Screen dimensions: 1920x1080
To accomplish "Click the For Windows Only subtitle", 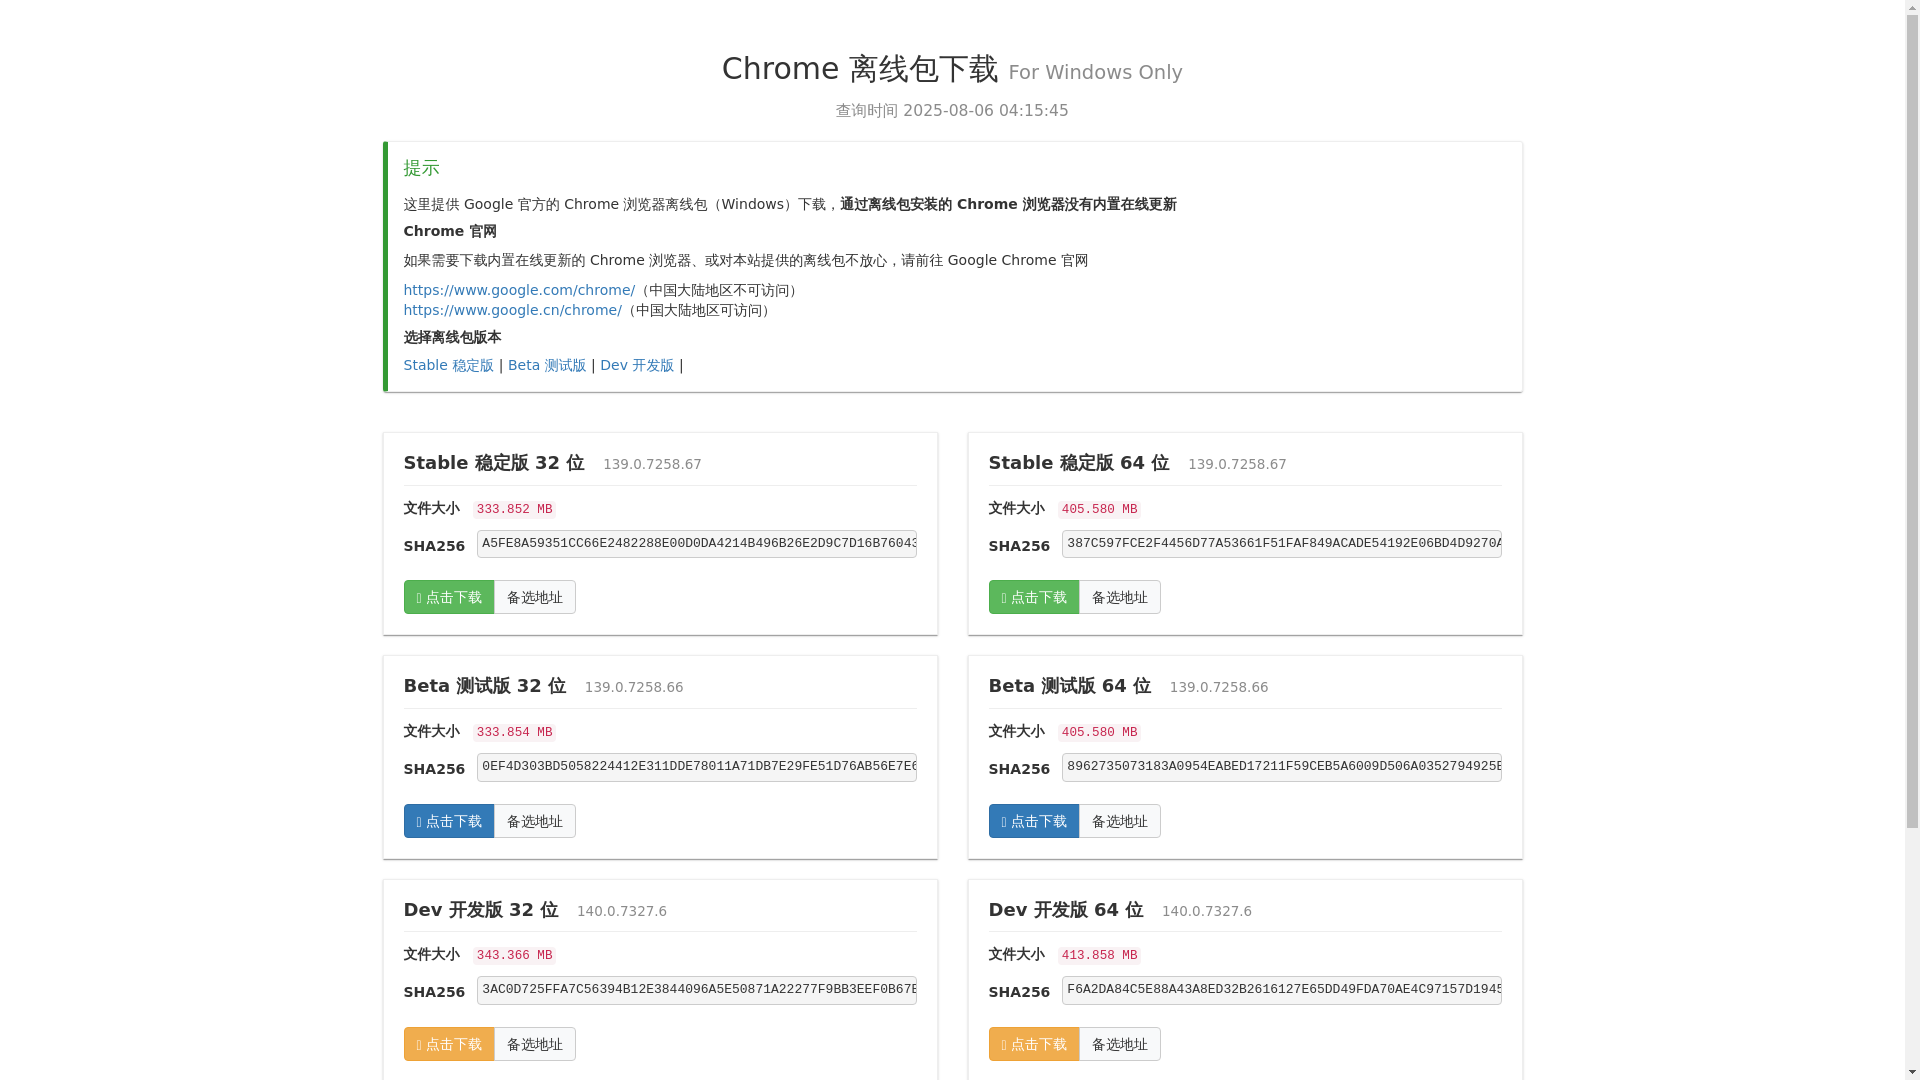I will pos(1095,72).
